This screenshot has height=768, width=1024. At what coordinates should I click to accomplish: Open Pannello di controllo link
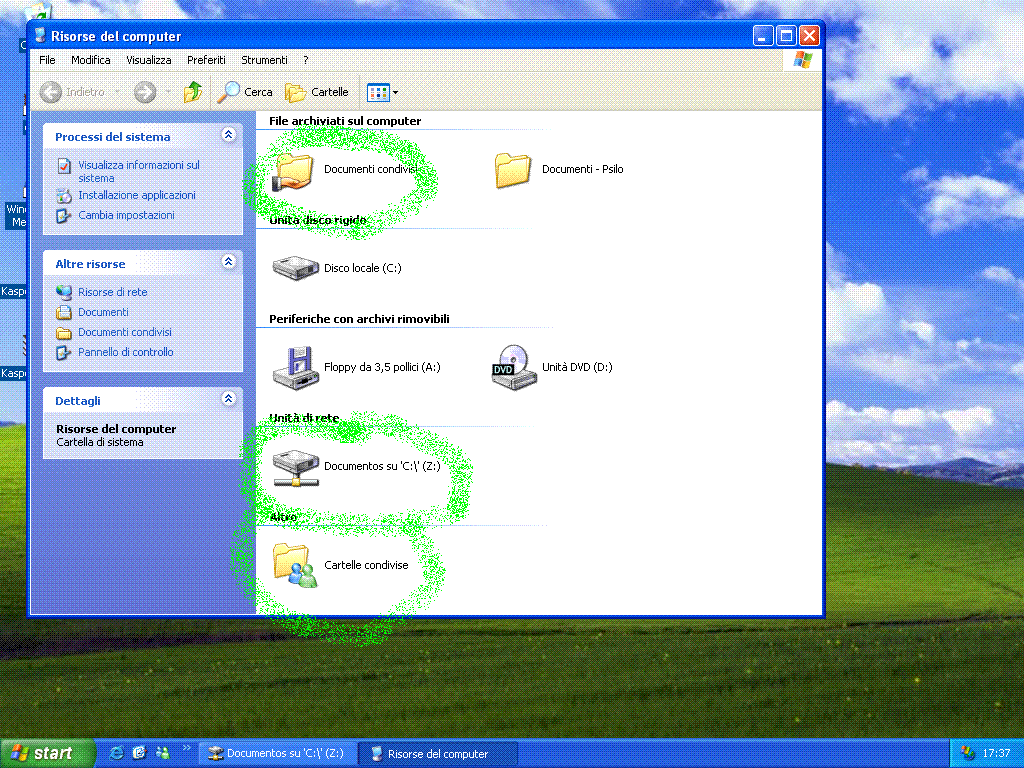click(126, 352)
